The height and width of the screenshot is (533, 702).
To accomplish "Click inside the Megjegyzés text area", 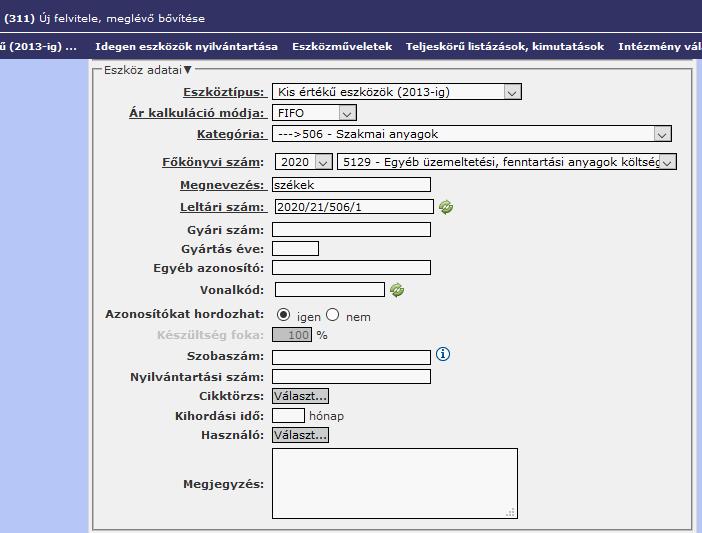I will pyautogui.click(x=395, y=484).
